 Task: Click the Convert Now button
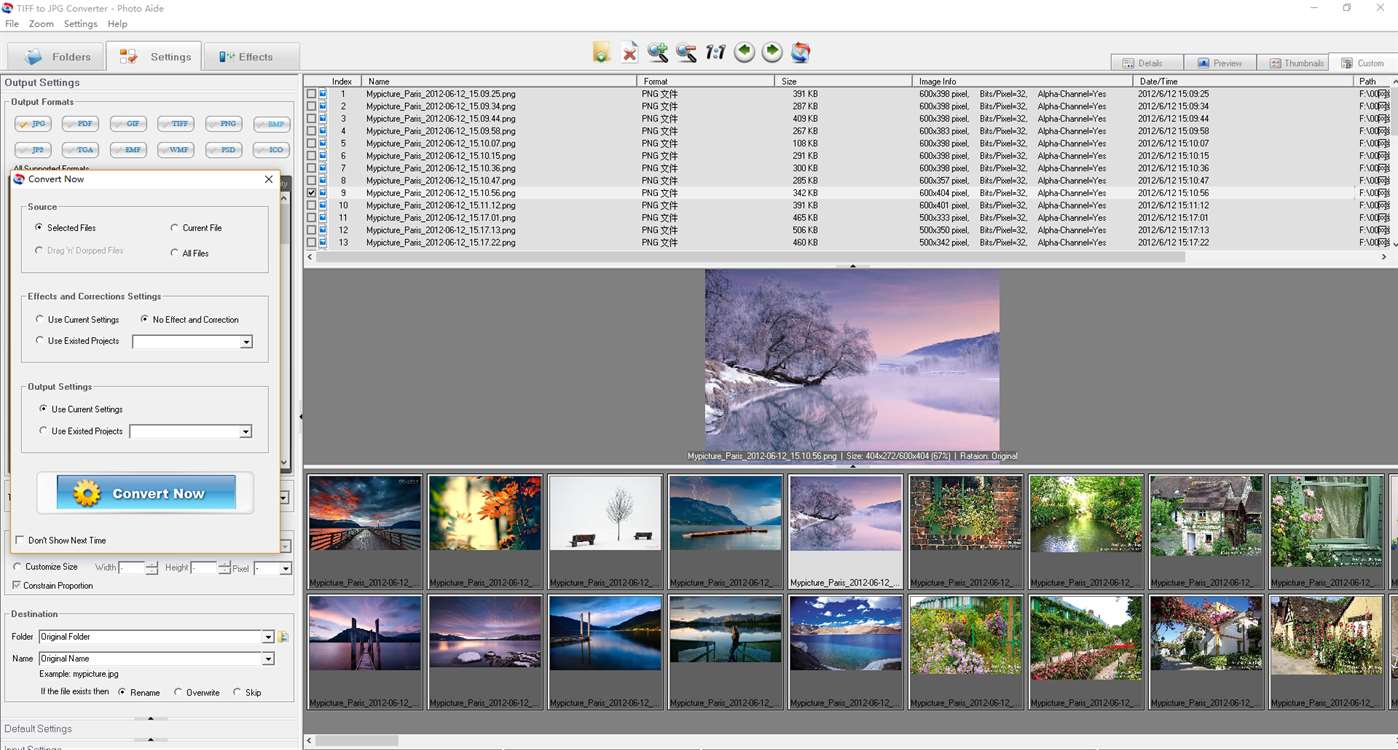[x=146, y=493]
